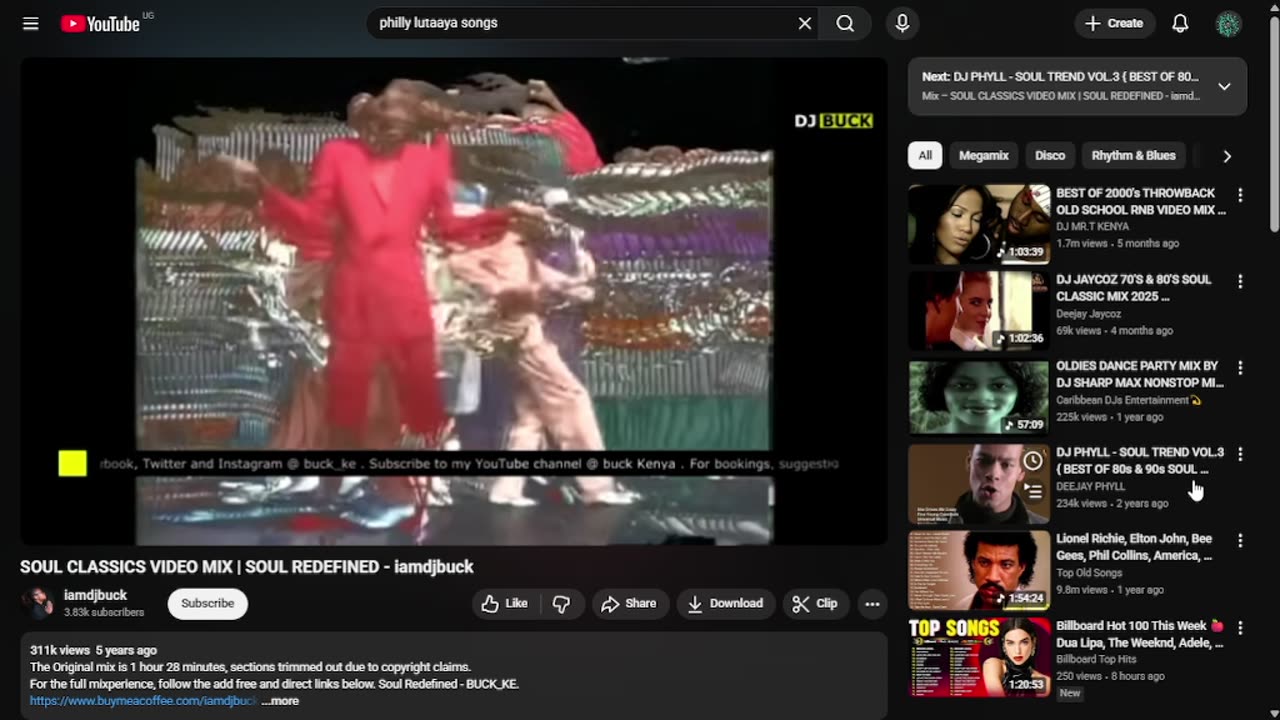Visit DJ MR.T KENYA channel
The width and height of the screenshot is (1280, 720).
coord(1092,227)
